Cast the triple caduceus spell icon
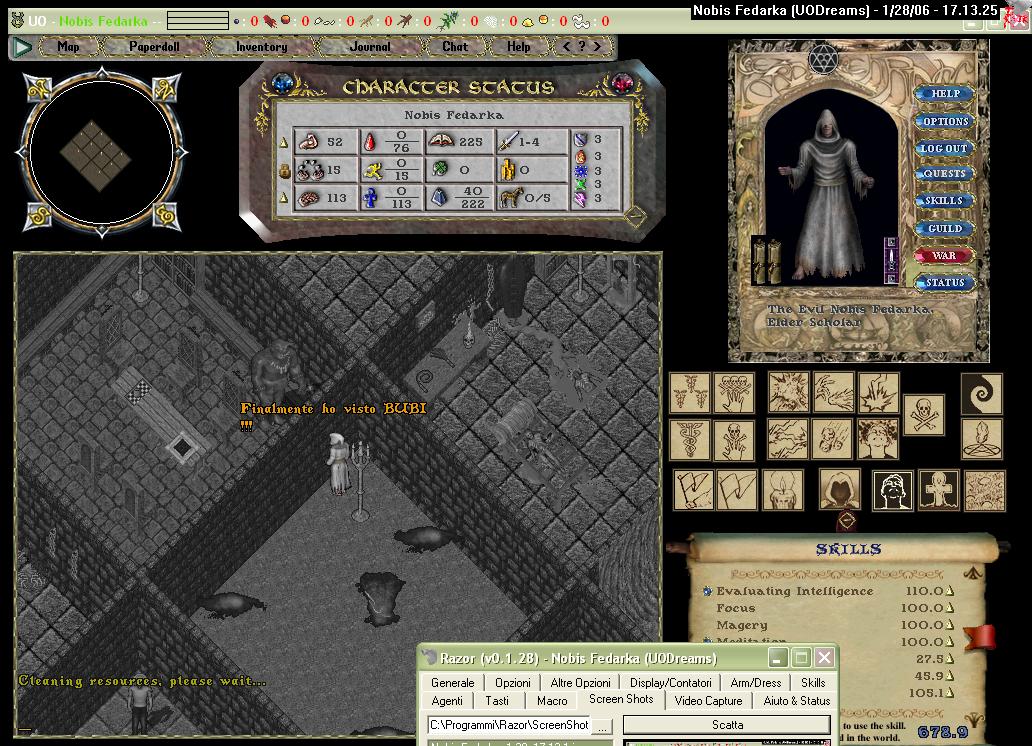 coord(690,392)
